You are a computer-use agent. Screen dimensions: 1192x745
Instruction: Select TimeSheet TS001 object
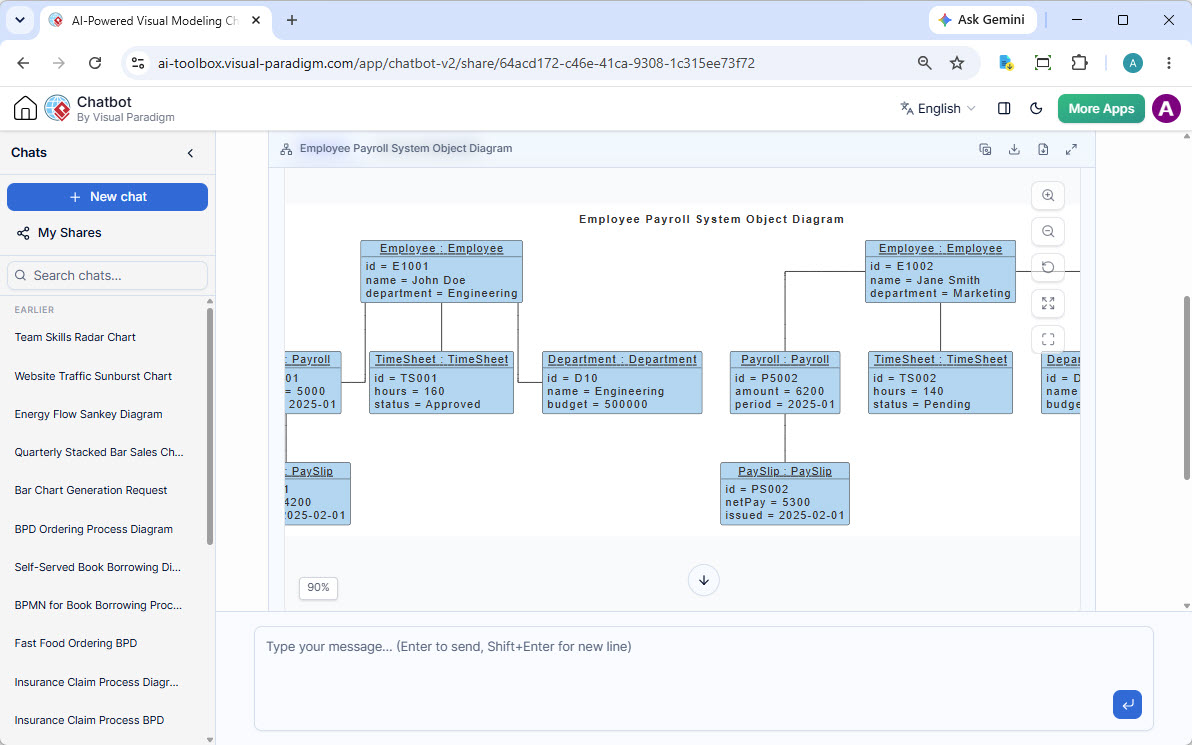[442, 382]
